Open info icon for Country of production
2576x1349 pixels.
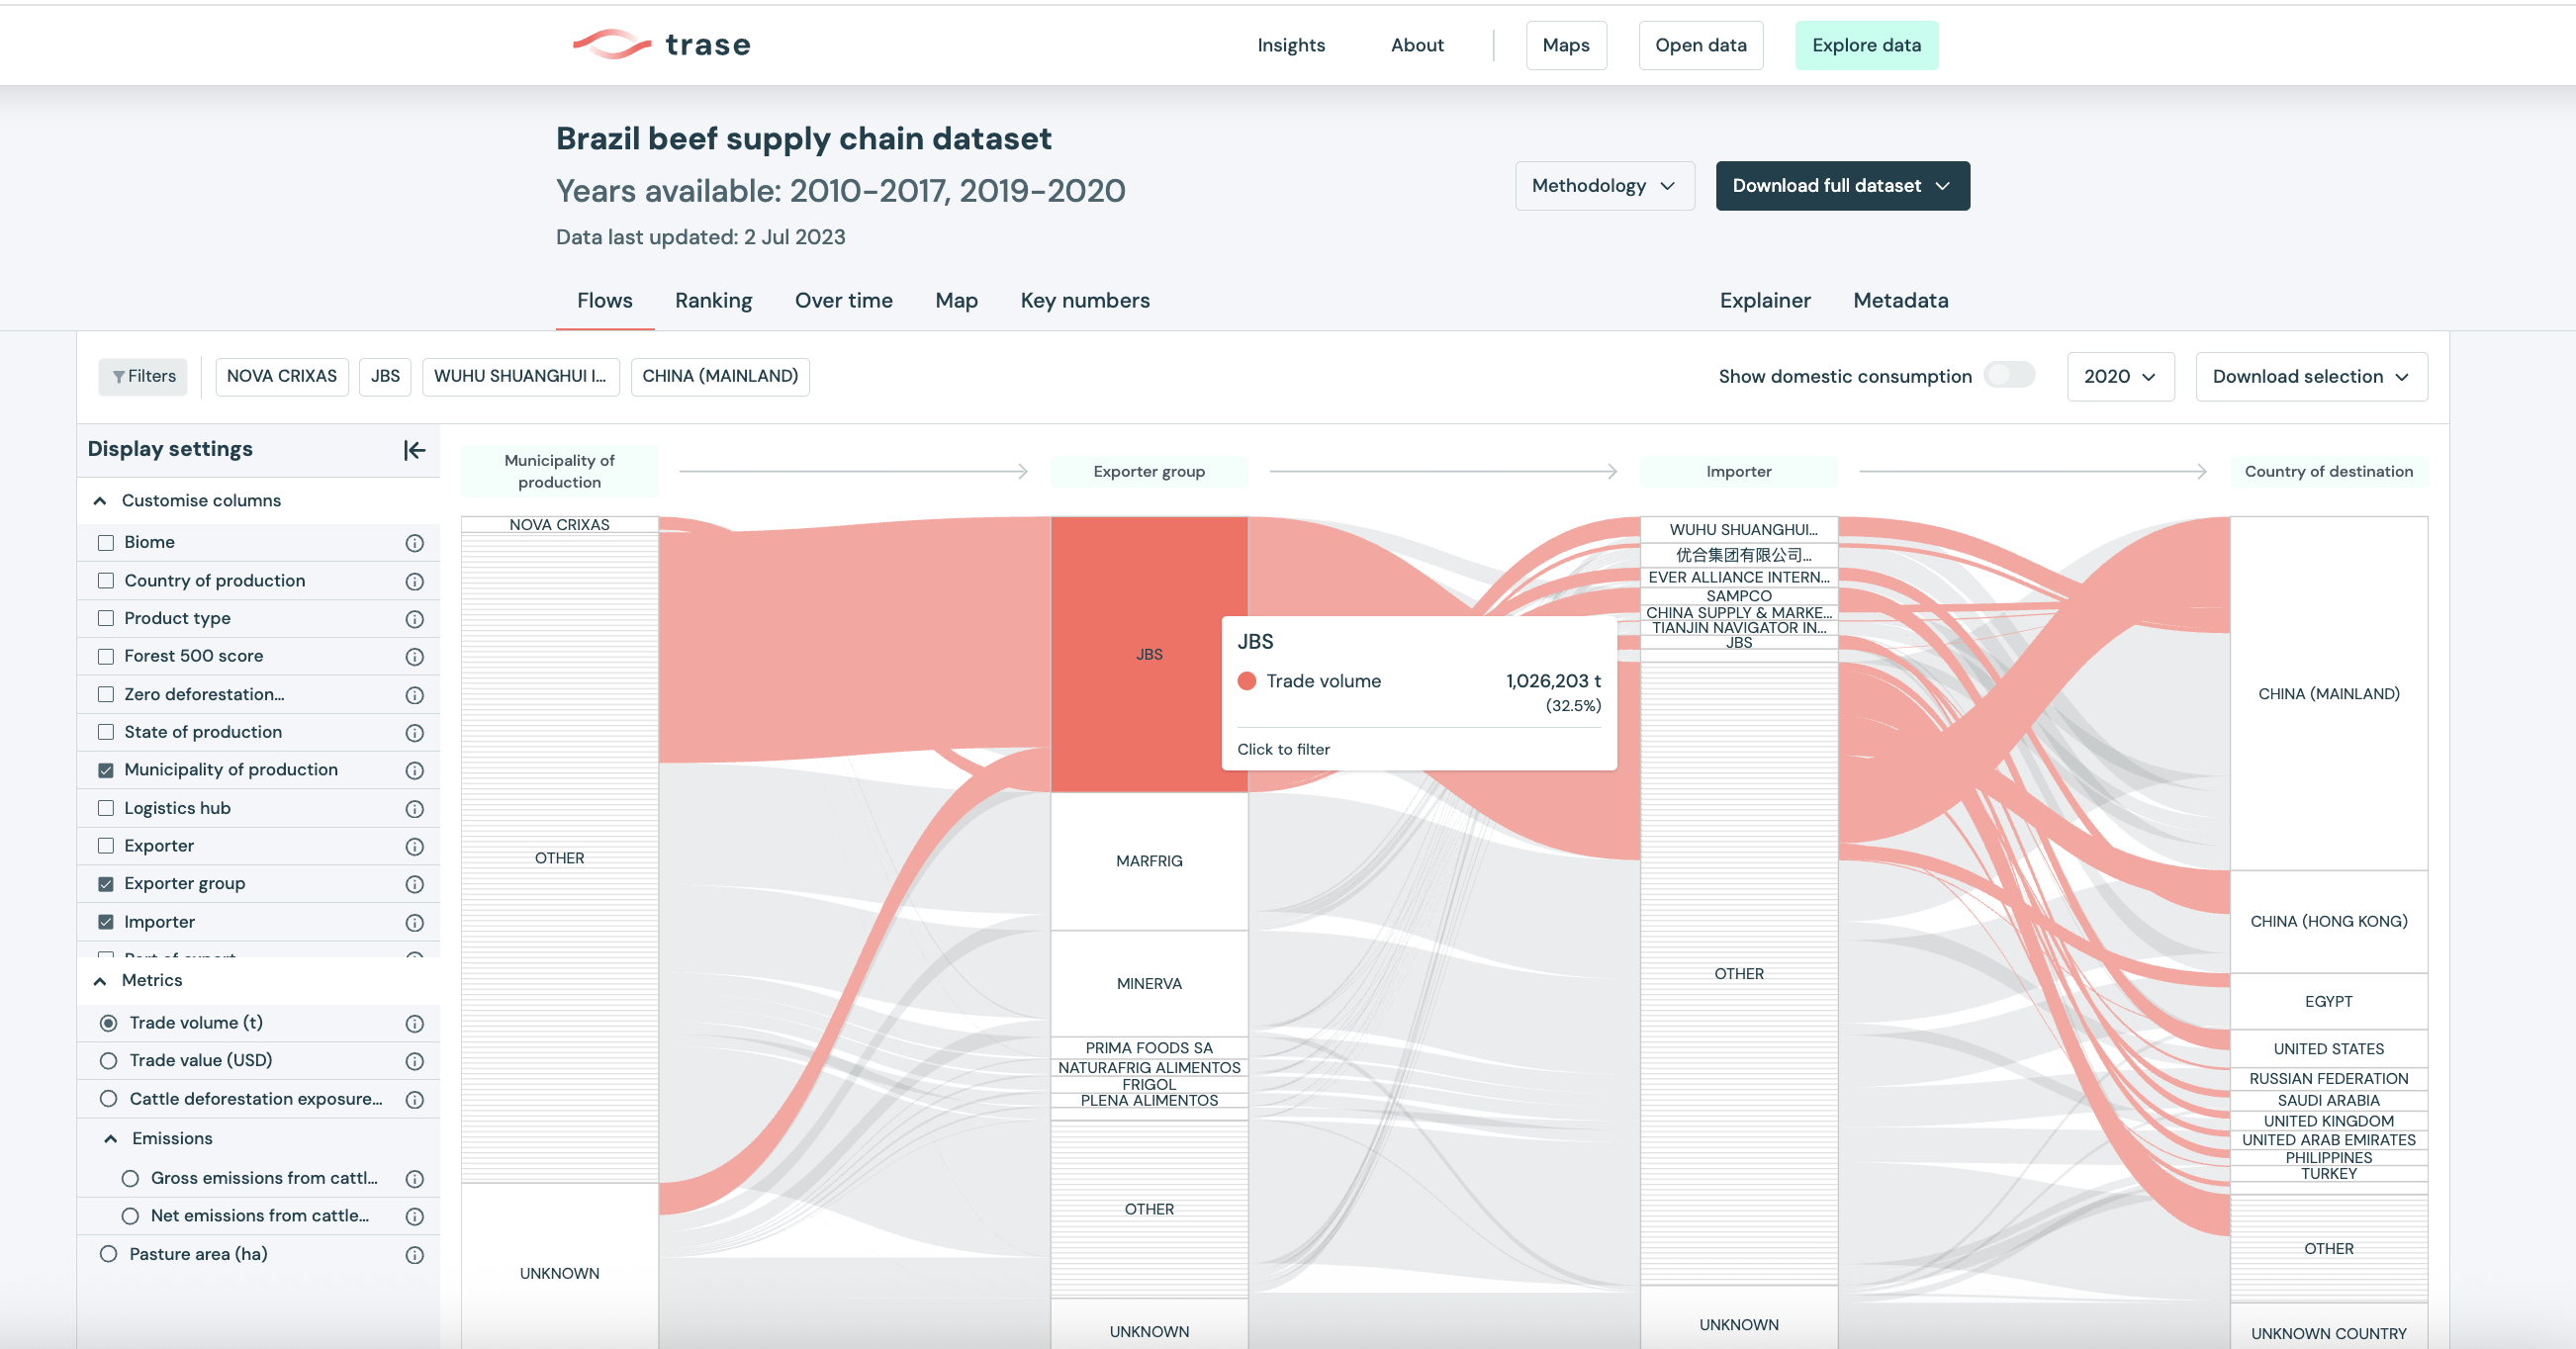pos(414,581)
